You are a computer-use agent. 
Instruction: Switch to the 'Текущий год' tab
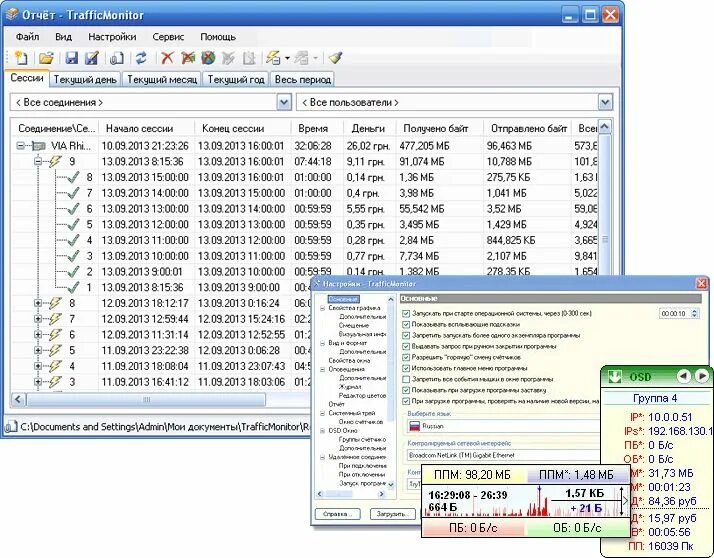click(x=236, y=79)
